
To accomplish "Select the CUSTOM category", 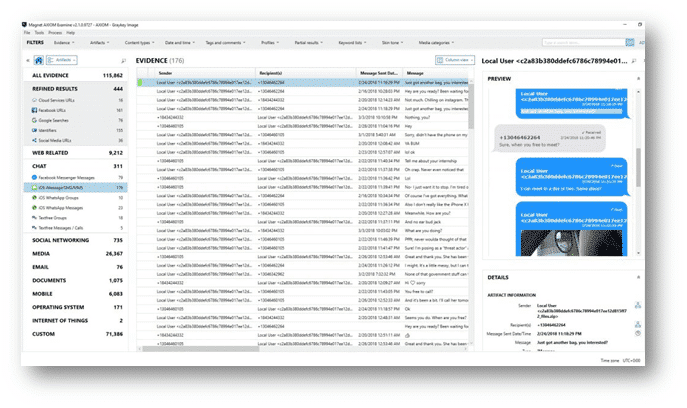I will pyautogui.click(x=76, y=334).
